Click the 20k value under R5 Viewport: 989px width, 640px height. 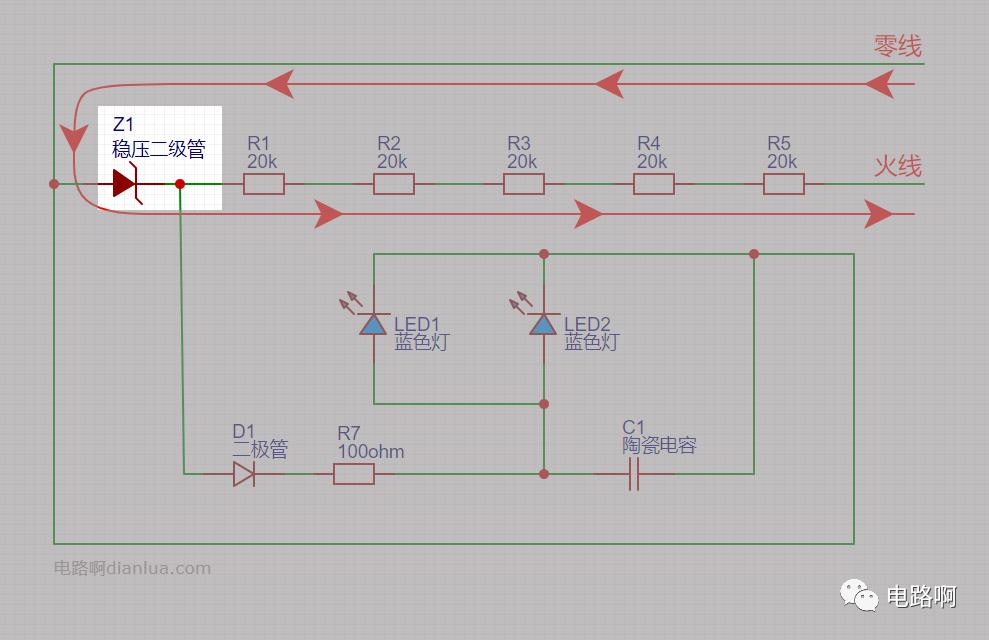coord(781,161)
